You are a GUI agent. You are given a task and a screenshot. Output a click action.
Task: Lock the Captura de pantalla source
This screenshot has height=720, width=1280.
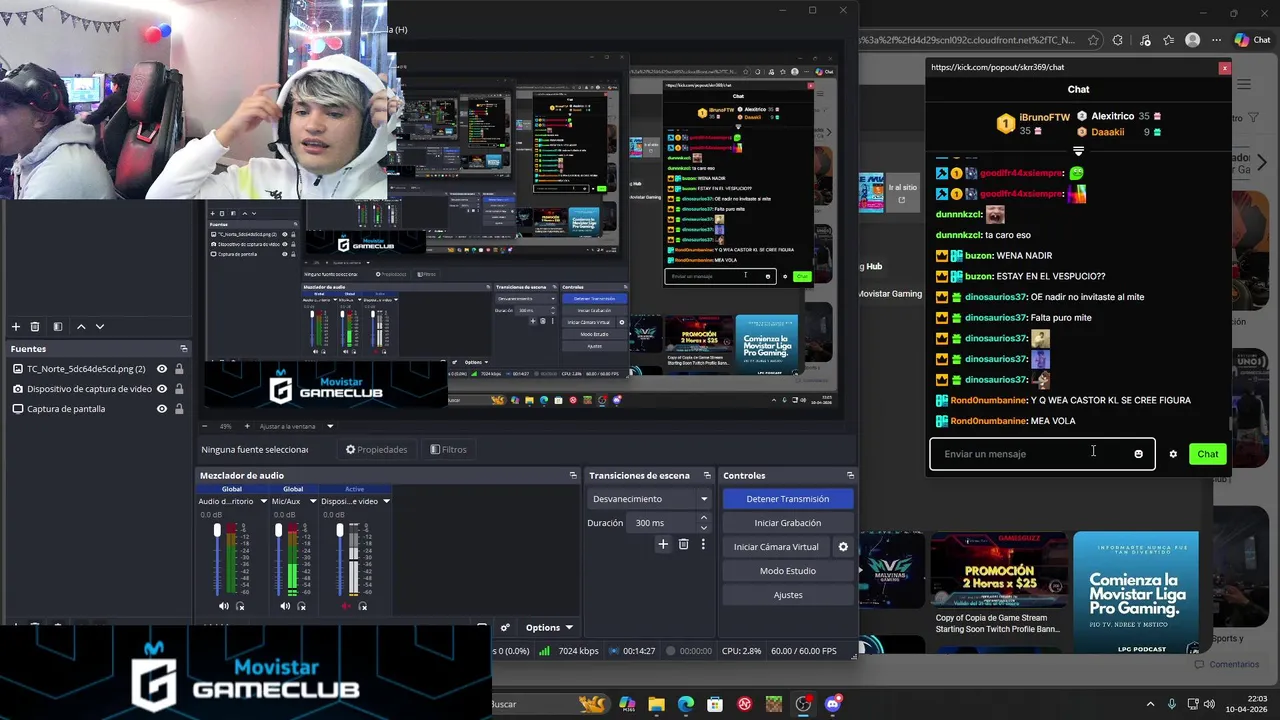[x=179, y=409]
